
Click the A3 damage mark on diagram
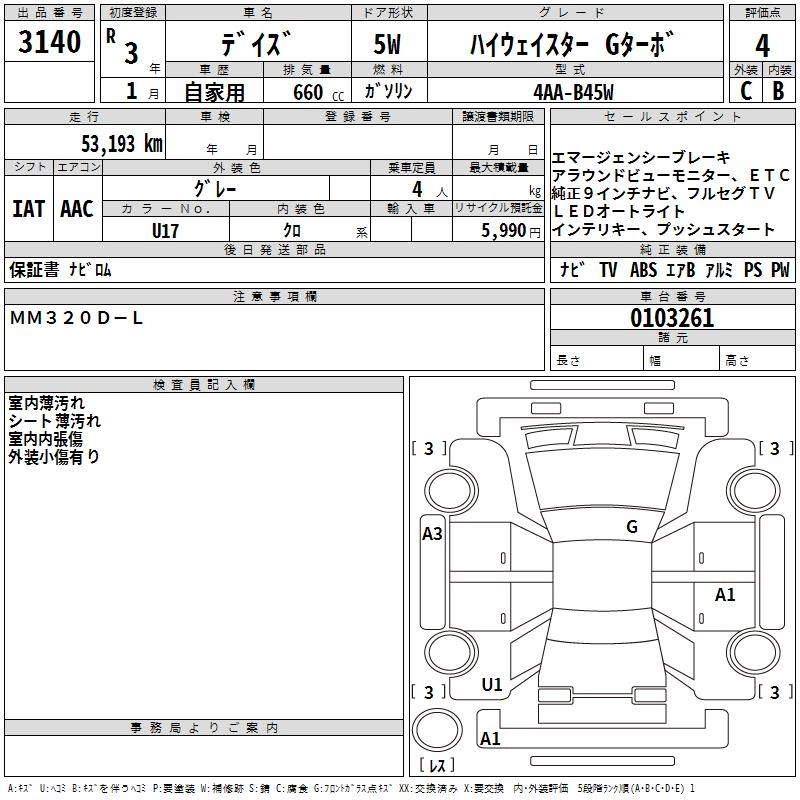coord(432,534)
